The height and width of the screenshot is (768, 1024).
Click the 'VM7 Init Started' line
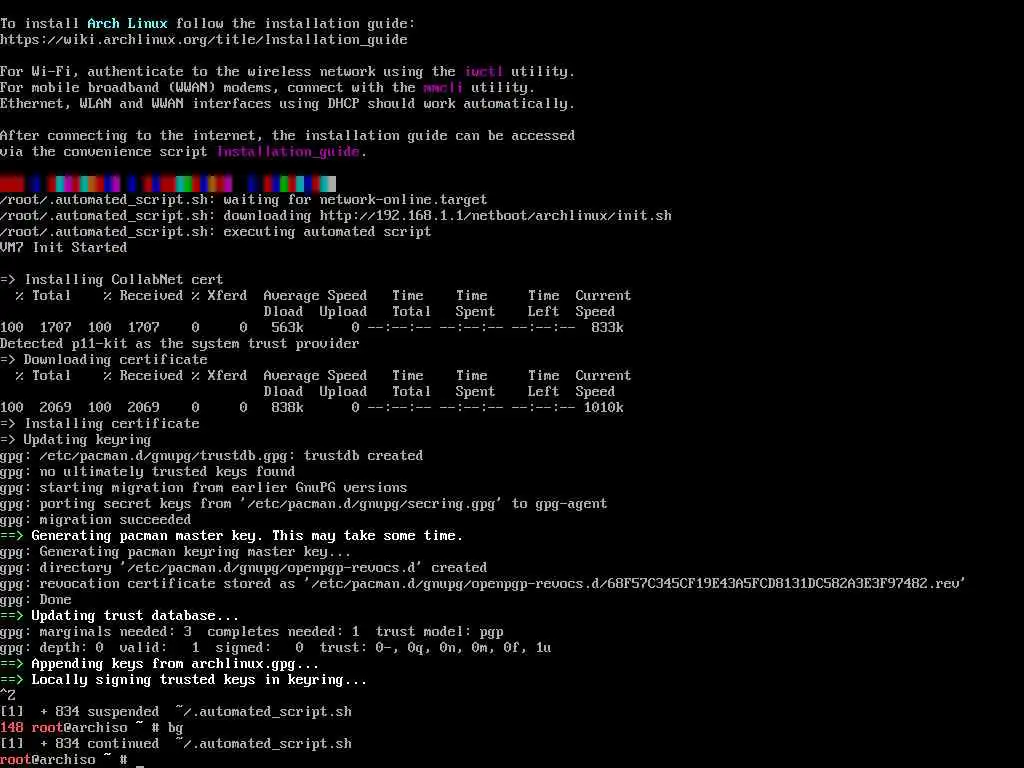(x=63, y=248)
